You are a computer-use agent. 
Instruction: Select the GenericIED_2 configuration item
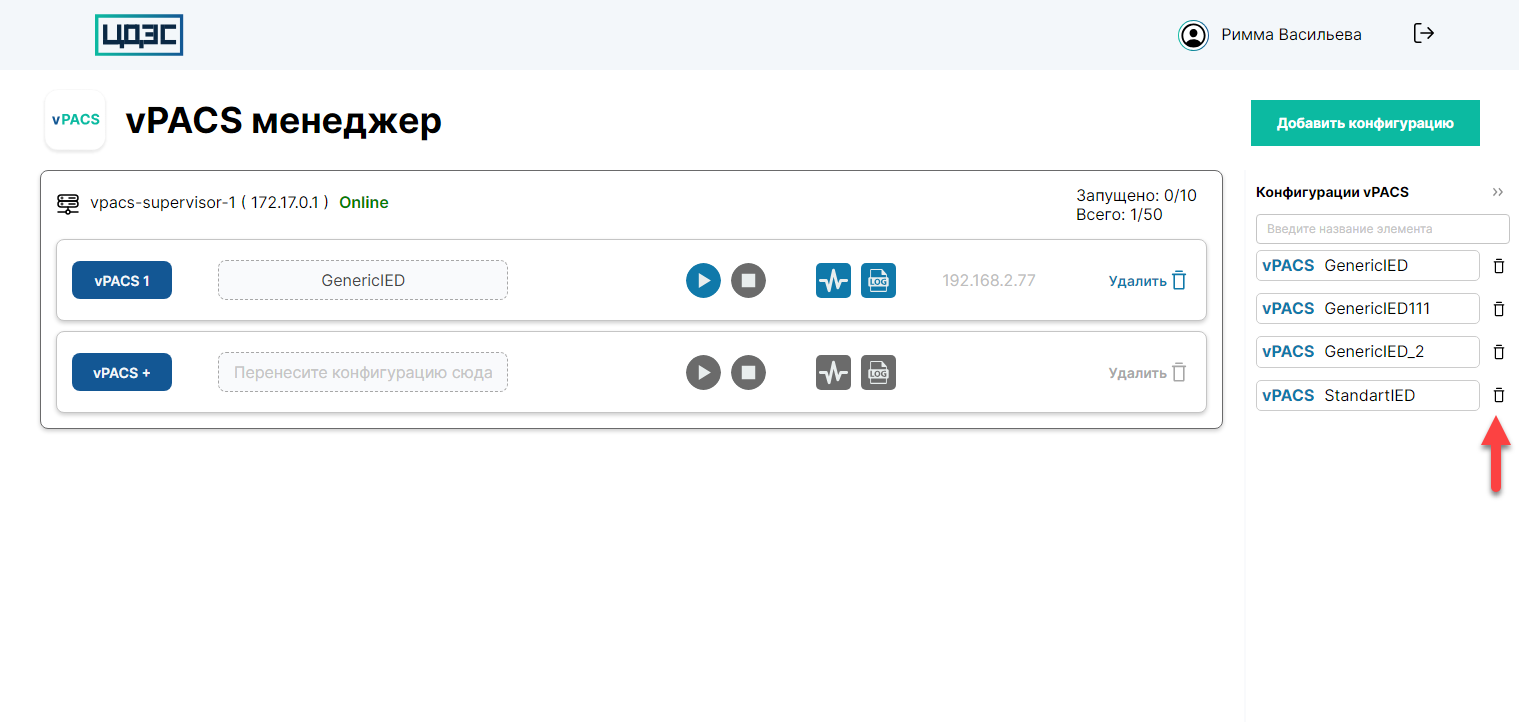(1367, 352)
